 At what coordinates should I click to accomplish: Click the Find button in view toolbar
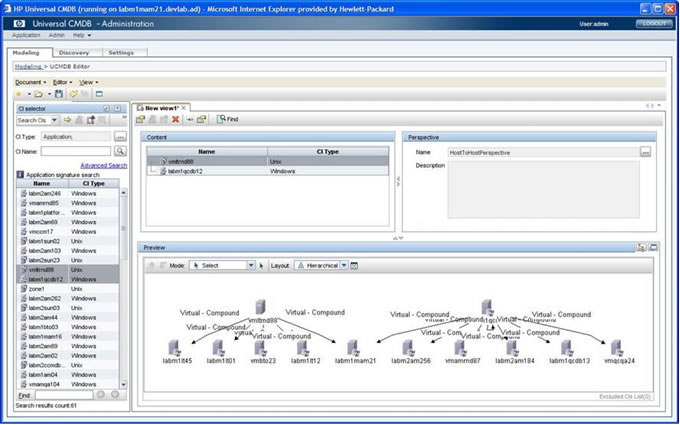click(228, 119)
